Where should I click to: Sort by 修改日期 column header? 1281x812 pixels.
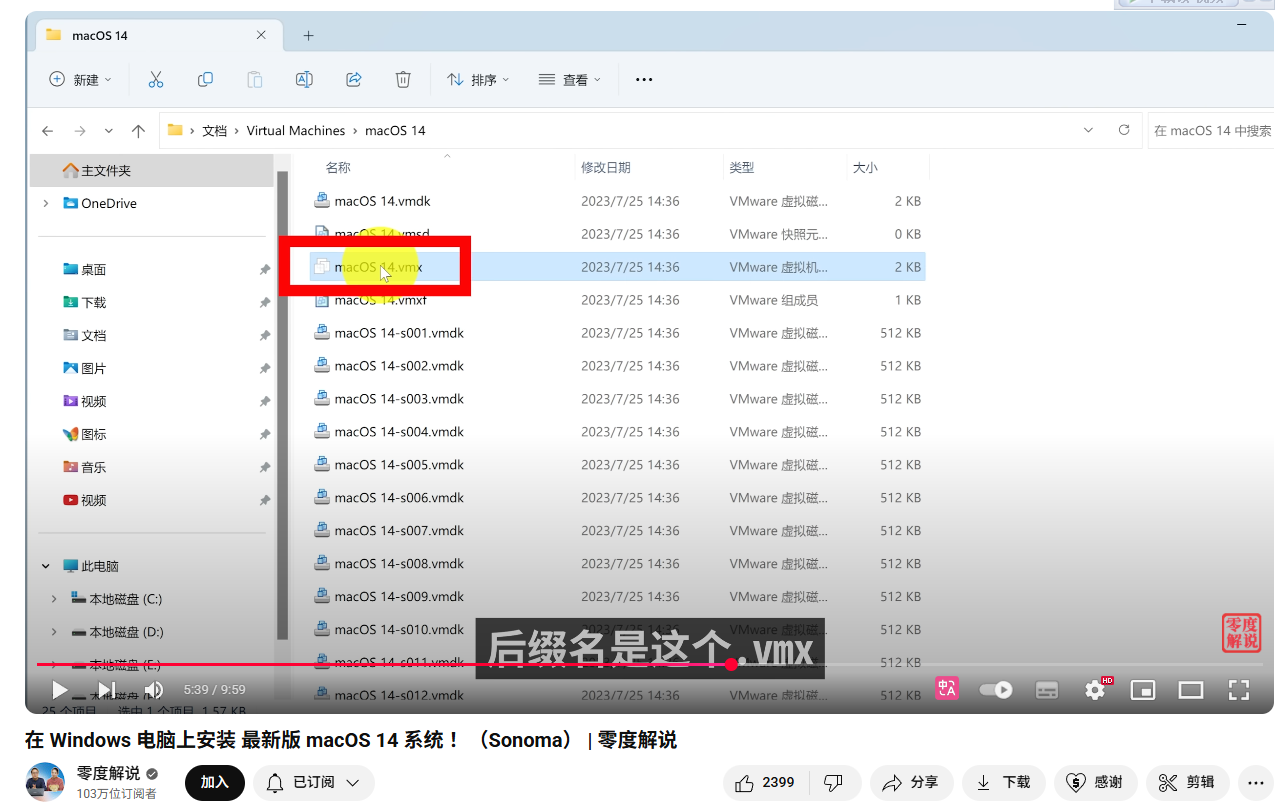[x=606, y=167]
